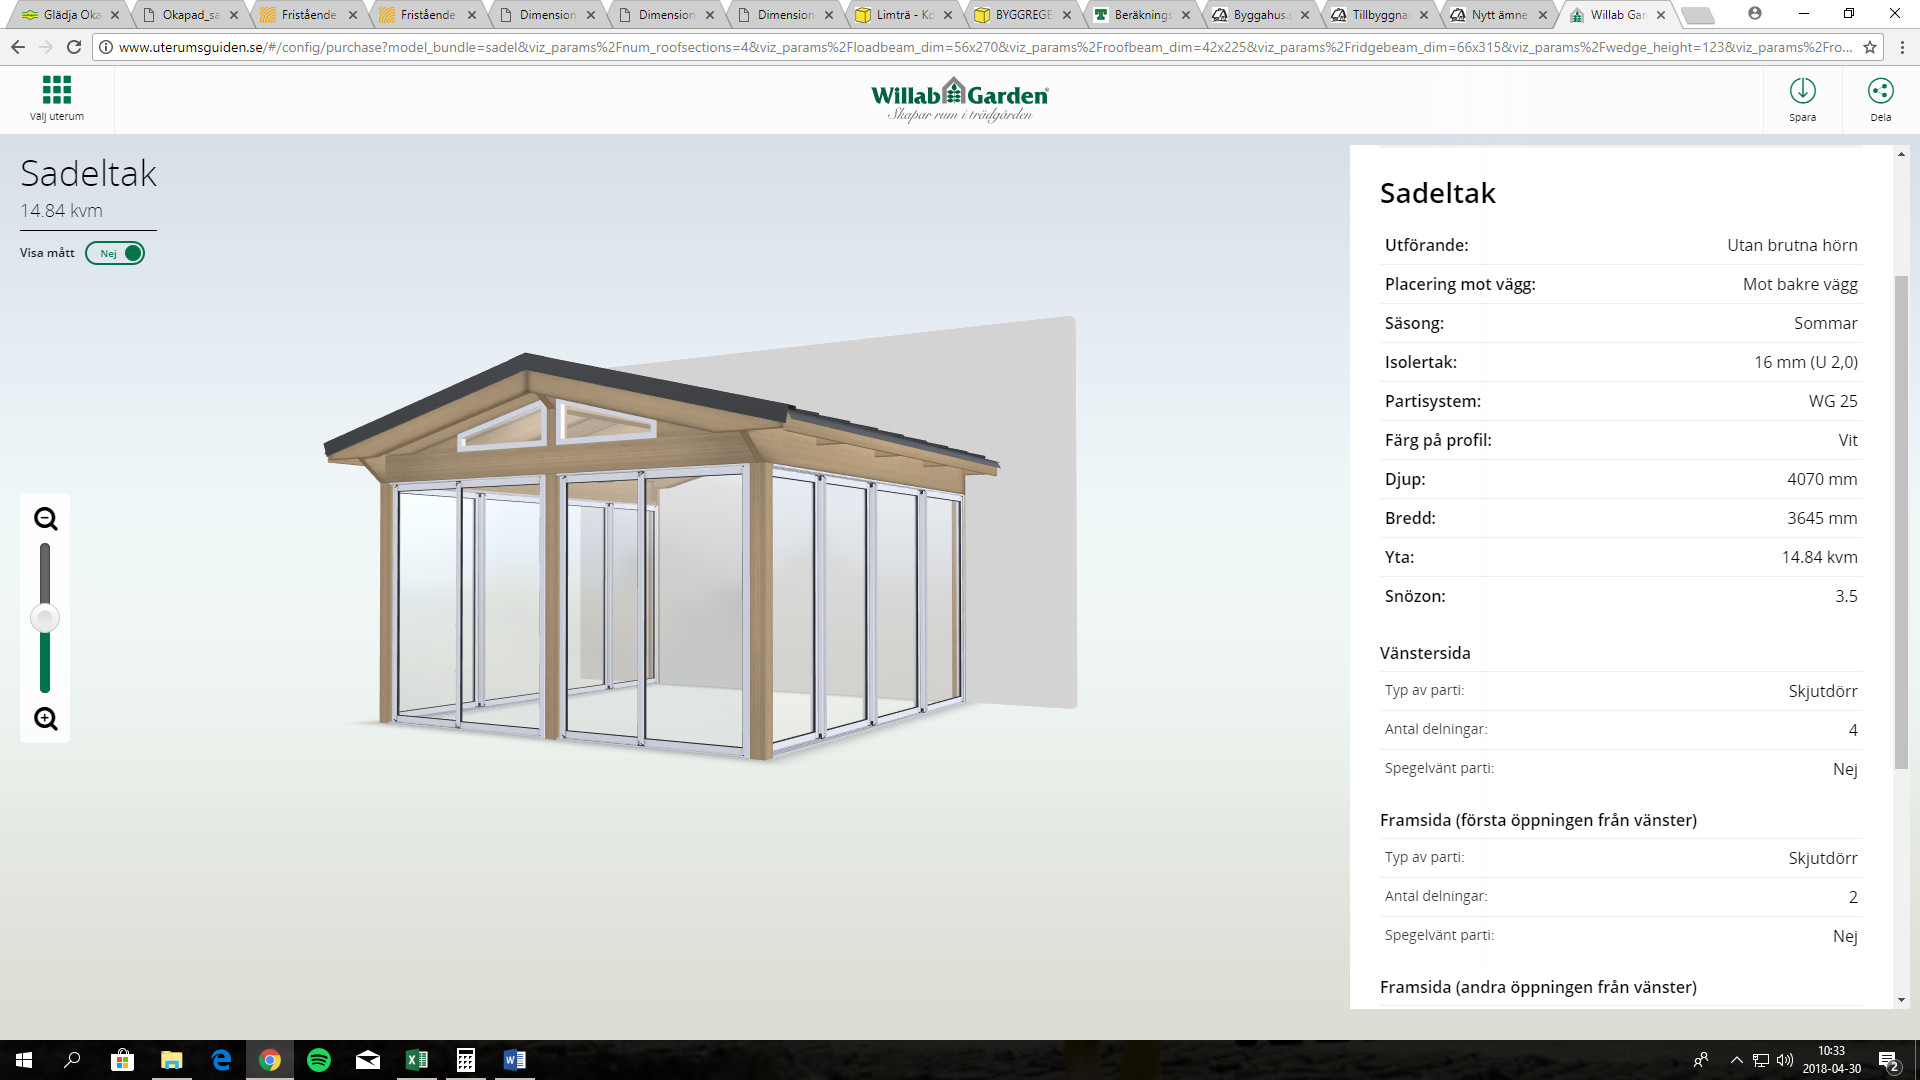Click the zoom in magnifier icon
1920x1080 pixels.
point(45,719)
